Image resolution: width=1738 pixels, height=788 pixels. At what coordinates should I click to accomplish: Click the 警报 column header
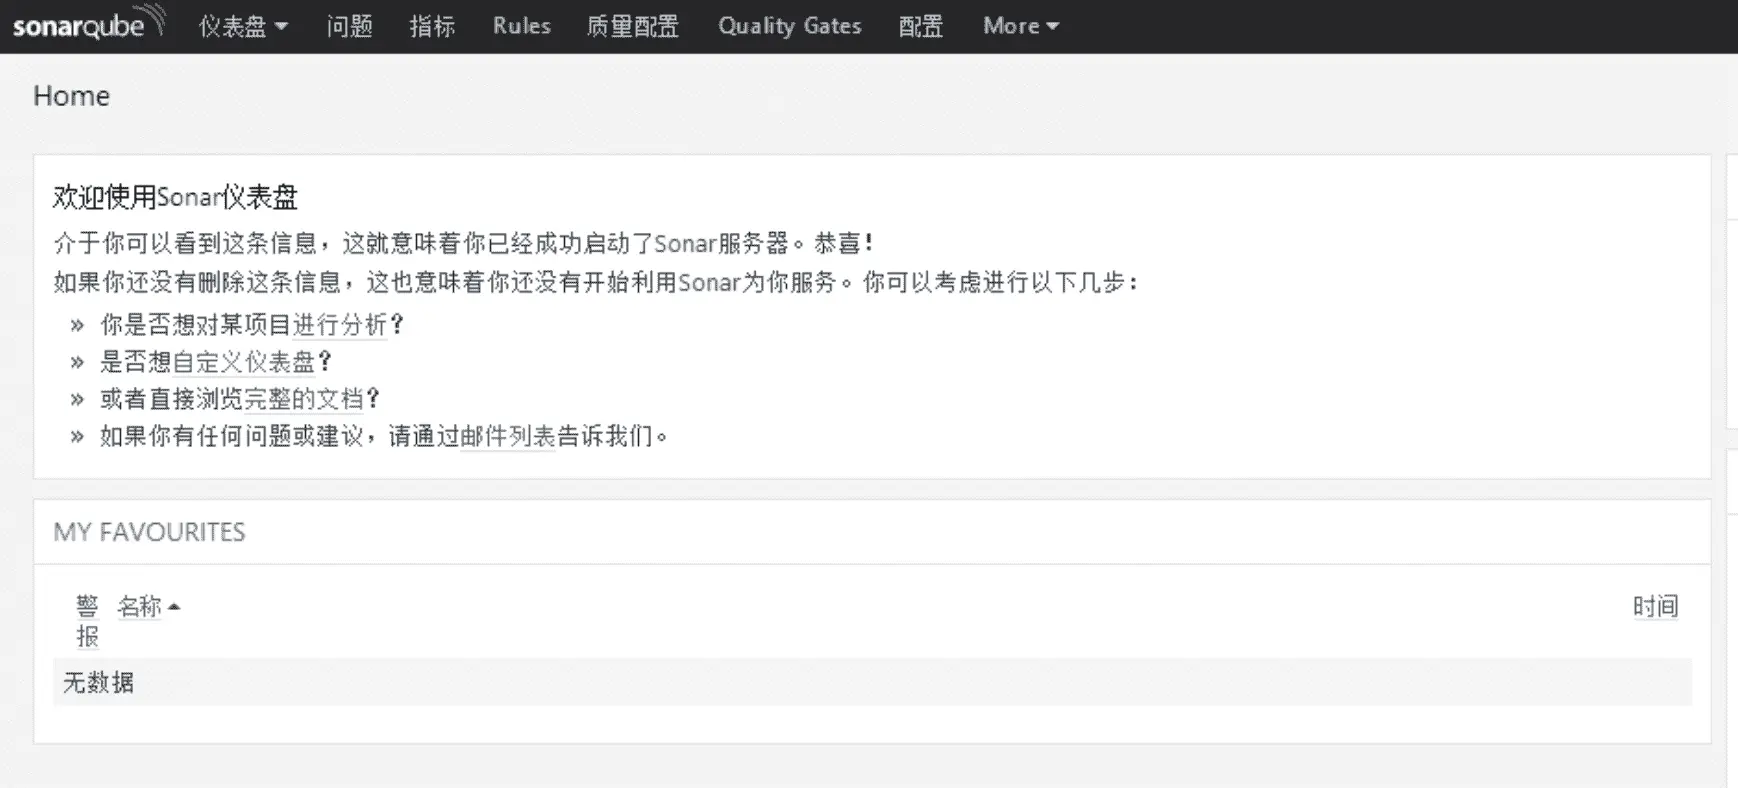[x=87, y=621]
